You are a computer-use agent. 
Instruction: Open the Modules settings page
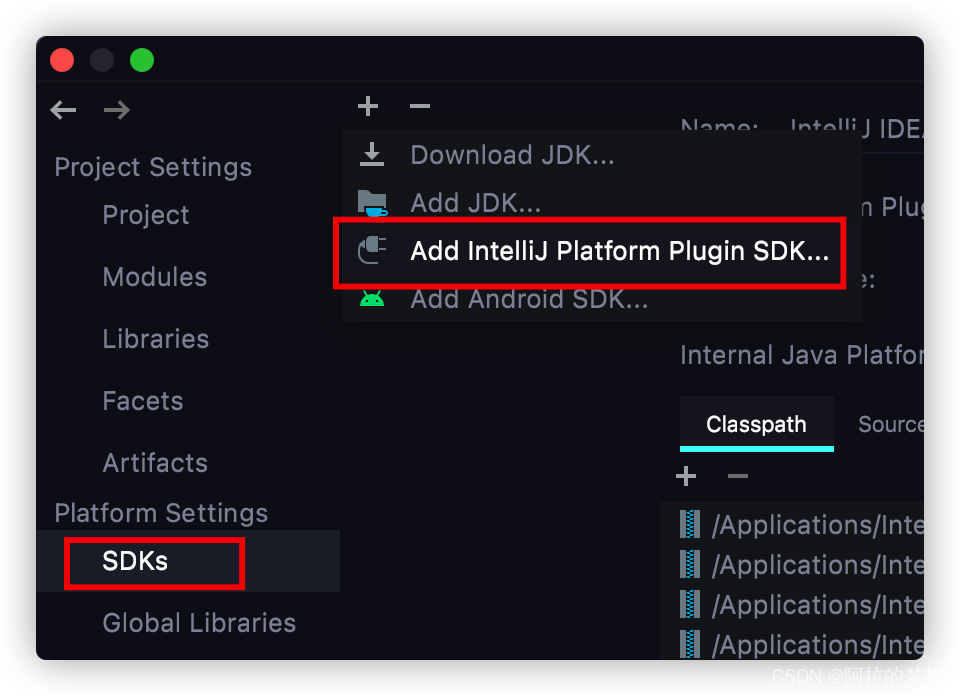[x=155, y=277]
